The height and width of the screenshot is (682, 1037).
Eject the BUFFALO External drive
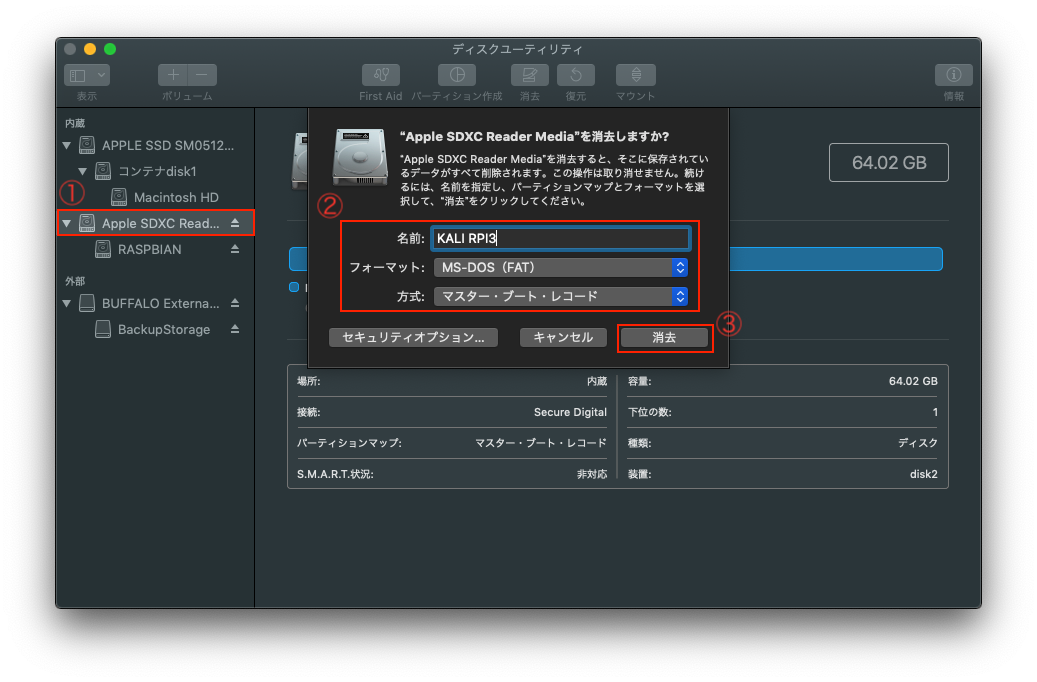[x=235, y=303]
